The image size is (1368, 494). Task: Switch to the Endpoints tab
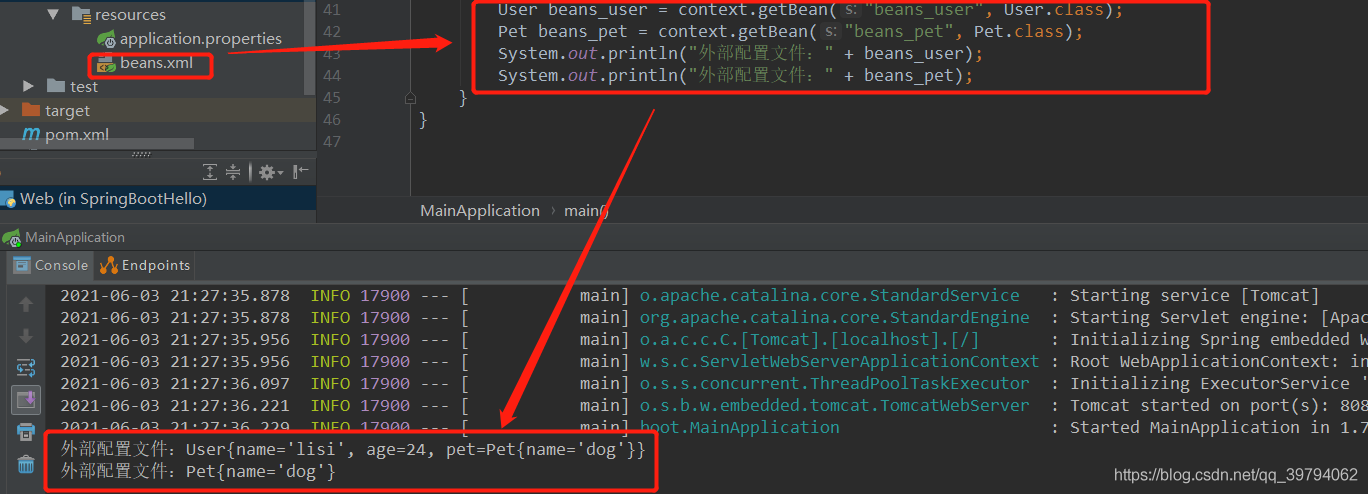145,265
